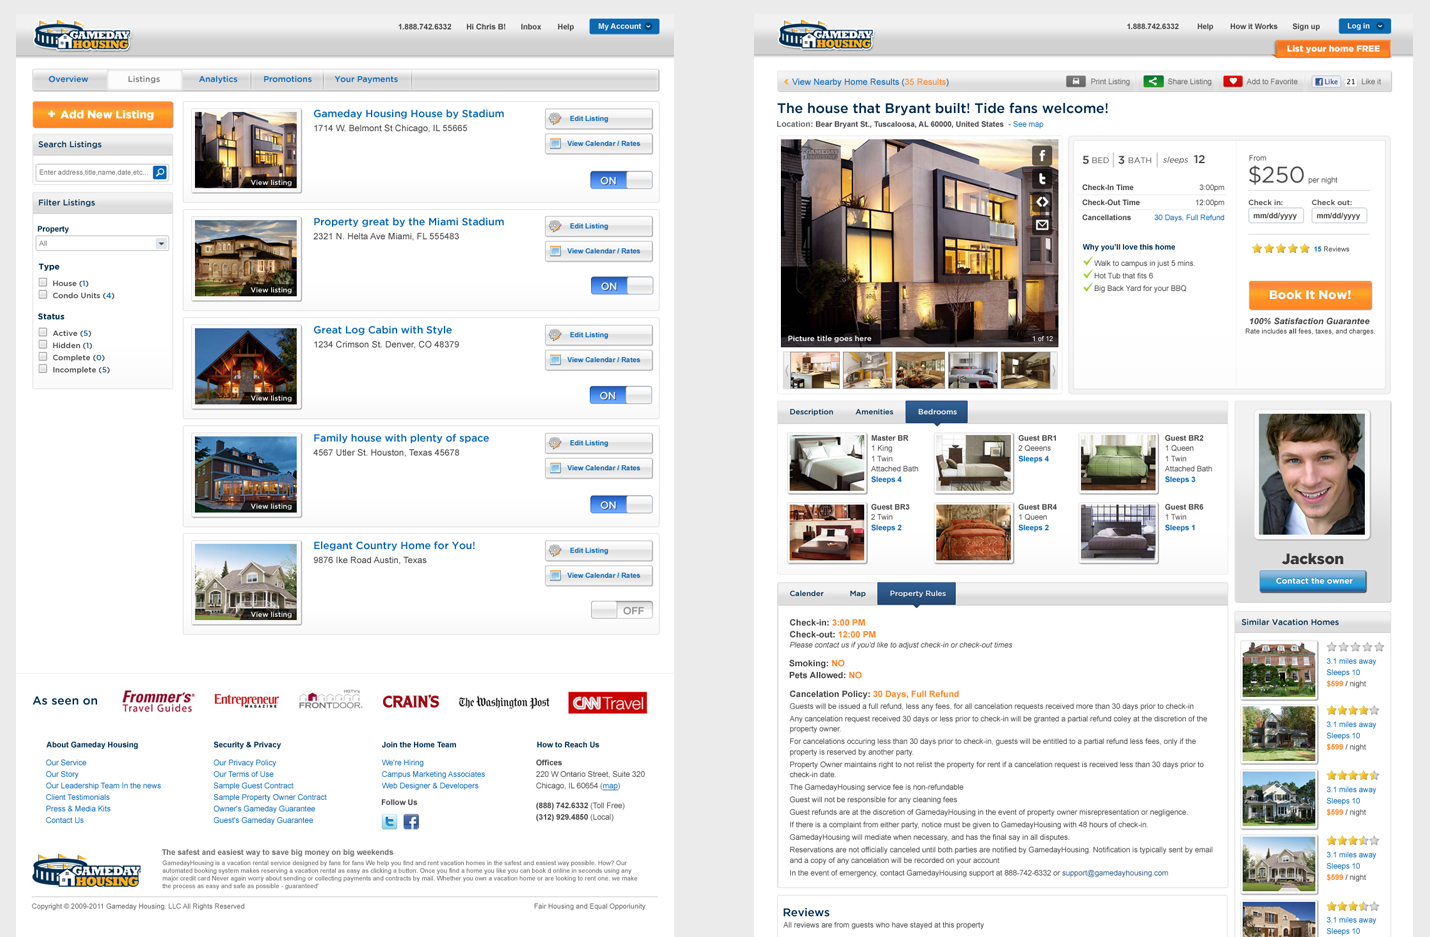Click the Twitter share icon on the main photo
1430x937 pixels.
pos(1042,179)
